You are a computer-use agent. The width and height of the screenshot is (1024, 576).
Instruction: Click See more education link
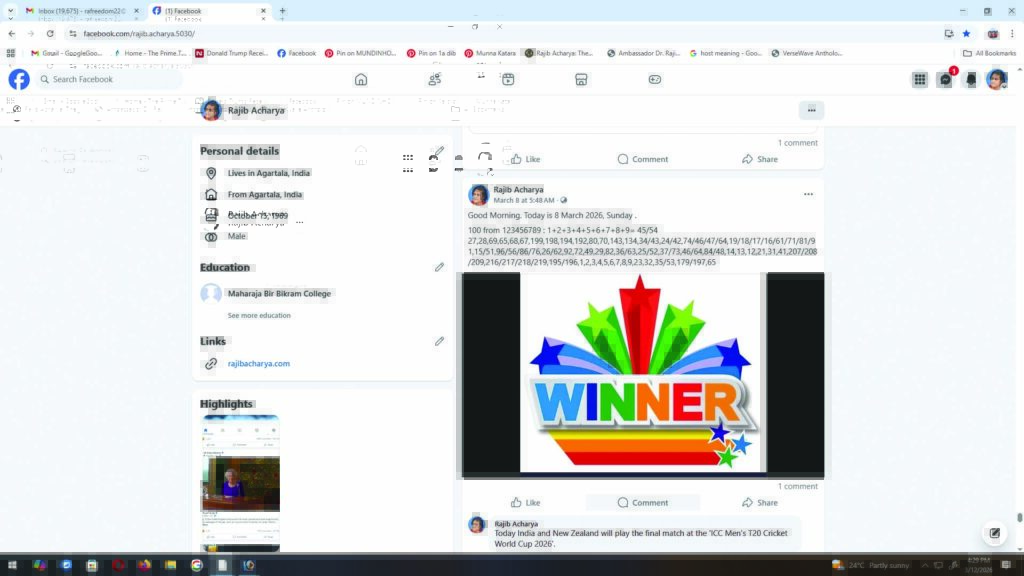coord(259,316)
